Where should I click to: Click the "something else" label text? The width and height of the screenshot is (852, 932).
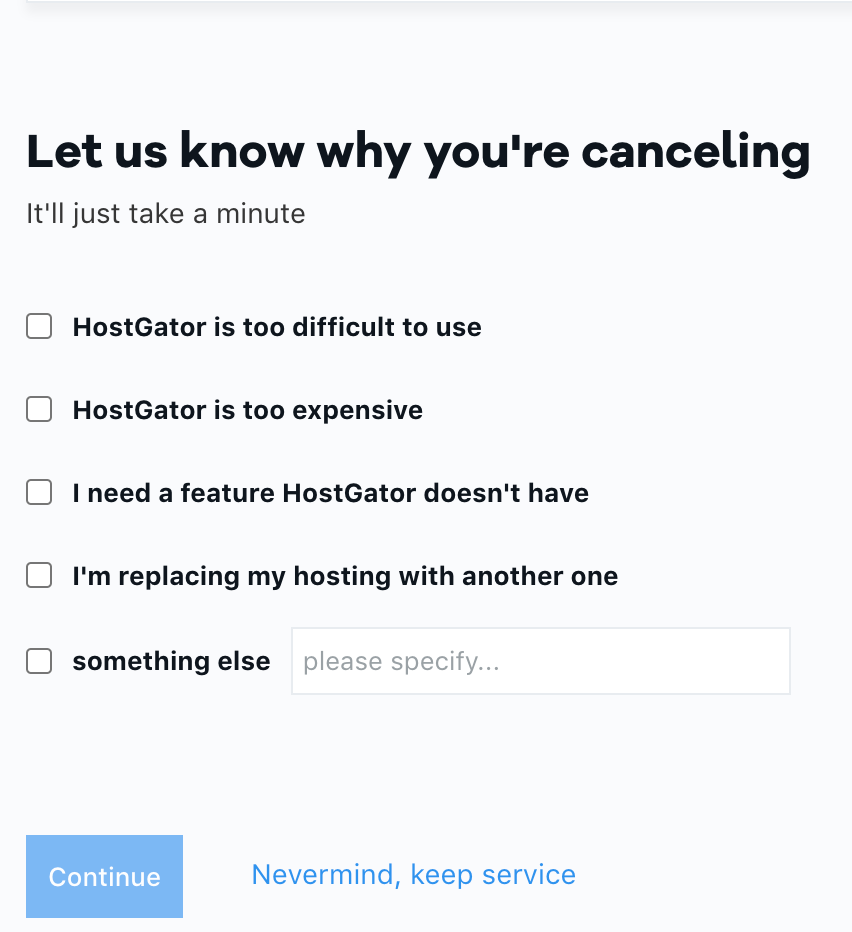(x=171, y=661)
